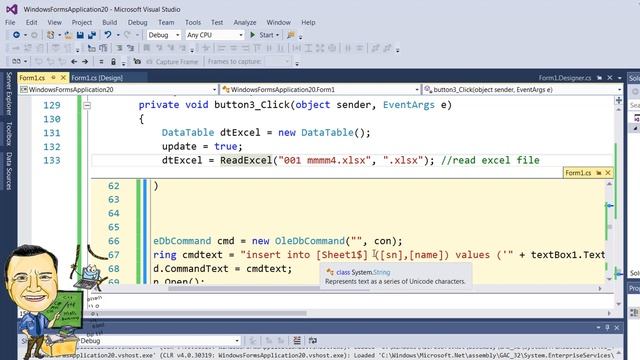The image size is (640, 360).
Task: Open the Toolbox side tab
Action: tap(9, 133)
